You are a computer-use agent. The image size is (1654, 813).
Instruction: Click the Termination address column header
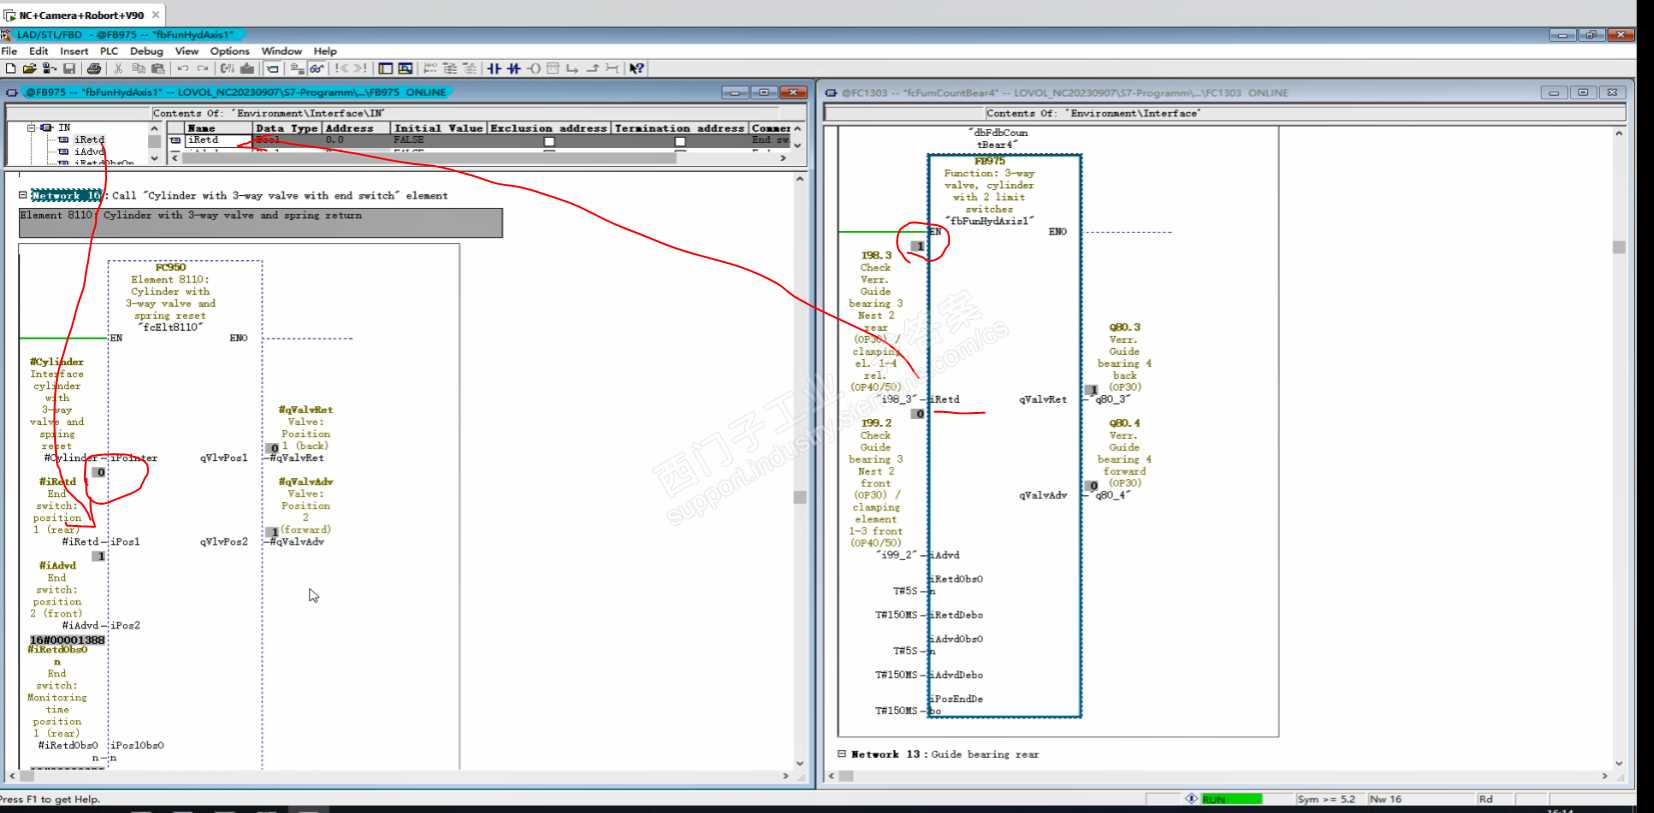click(x=680, y=128)
